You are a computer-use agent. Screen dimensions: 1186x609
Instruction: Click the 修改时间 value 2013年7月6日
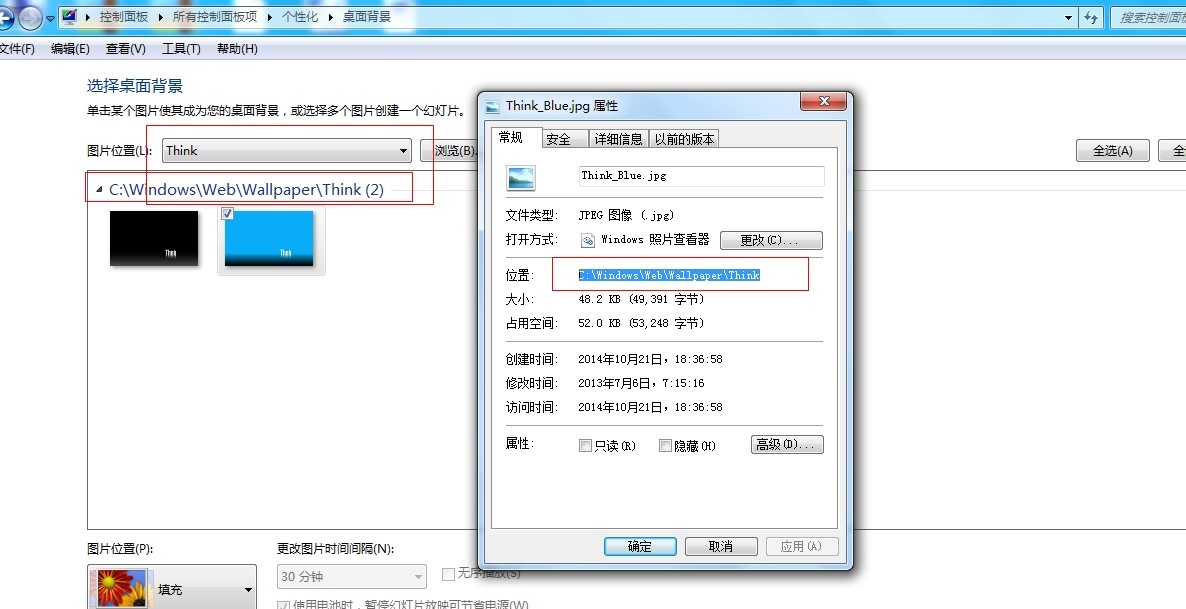pyautogui.click(x=641, y=383)
